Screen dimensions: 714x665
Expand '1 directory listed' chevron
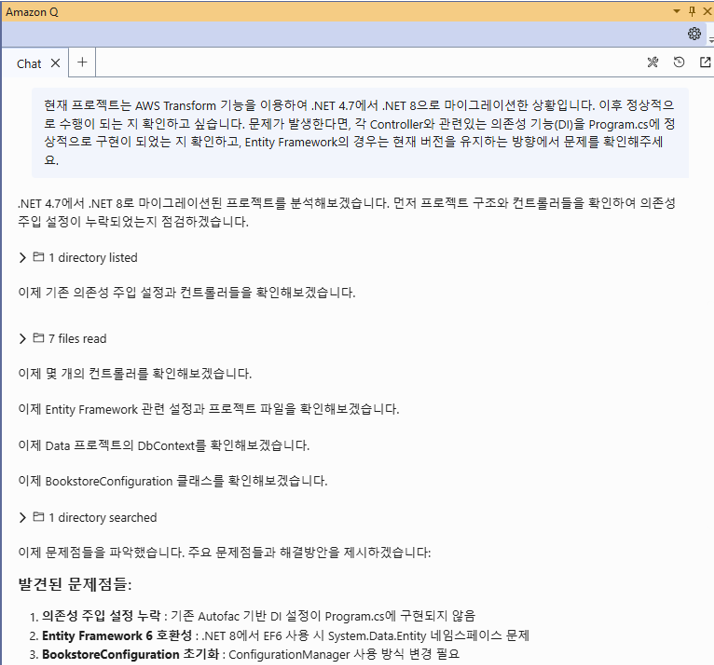(x=22, y=258)
